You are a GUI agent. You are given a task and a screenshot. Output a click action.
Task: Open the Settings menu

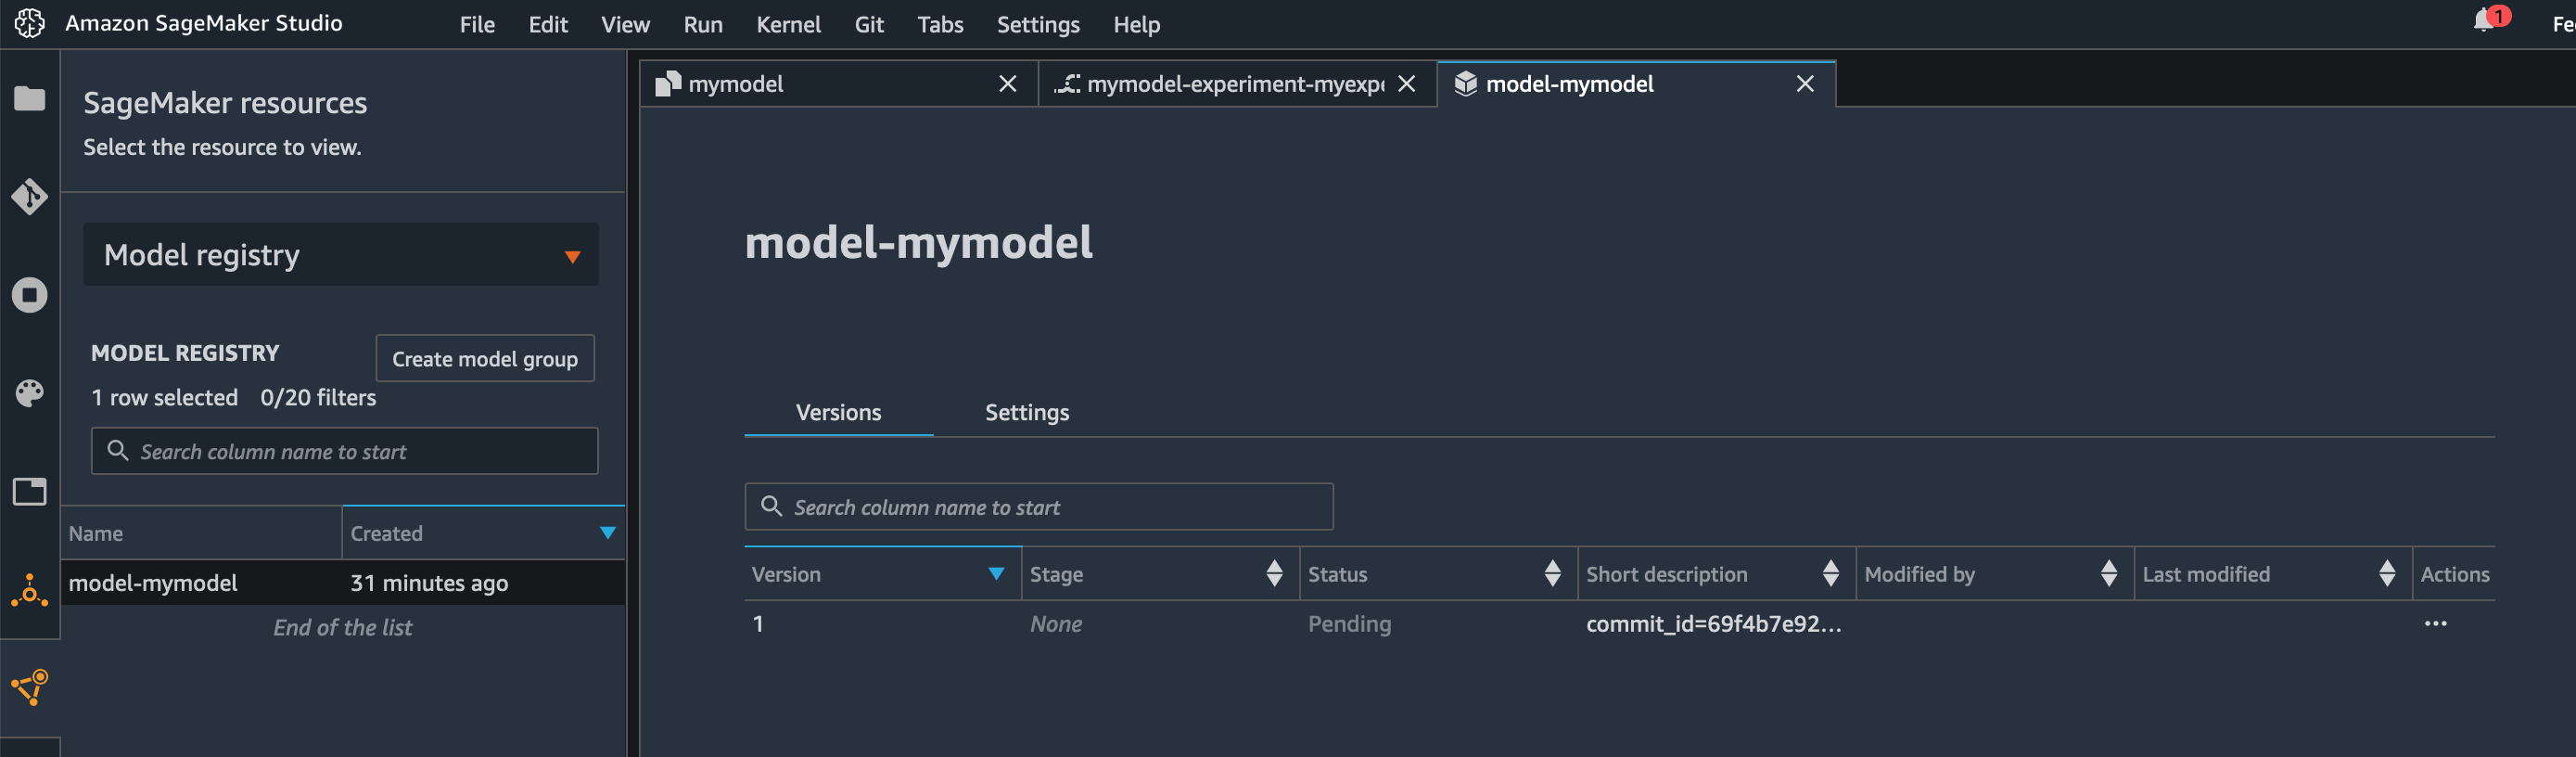coord(1038,24)
